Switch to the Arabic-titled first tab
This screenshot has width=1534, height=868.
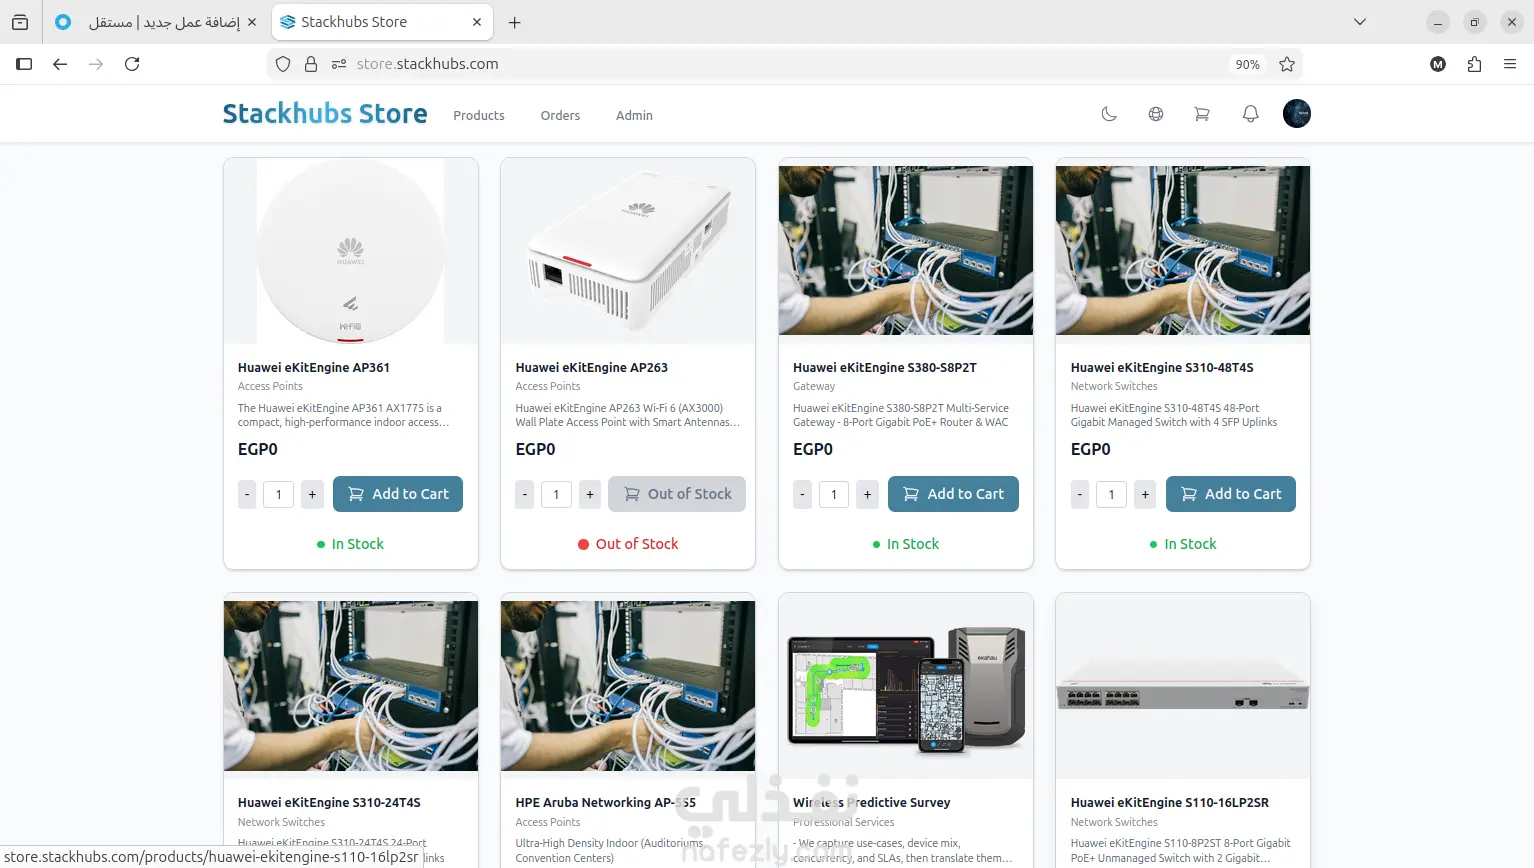(156, 22)
